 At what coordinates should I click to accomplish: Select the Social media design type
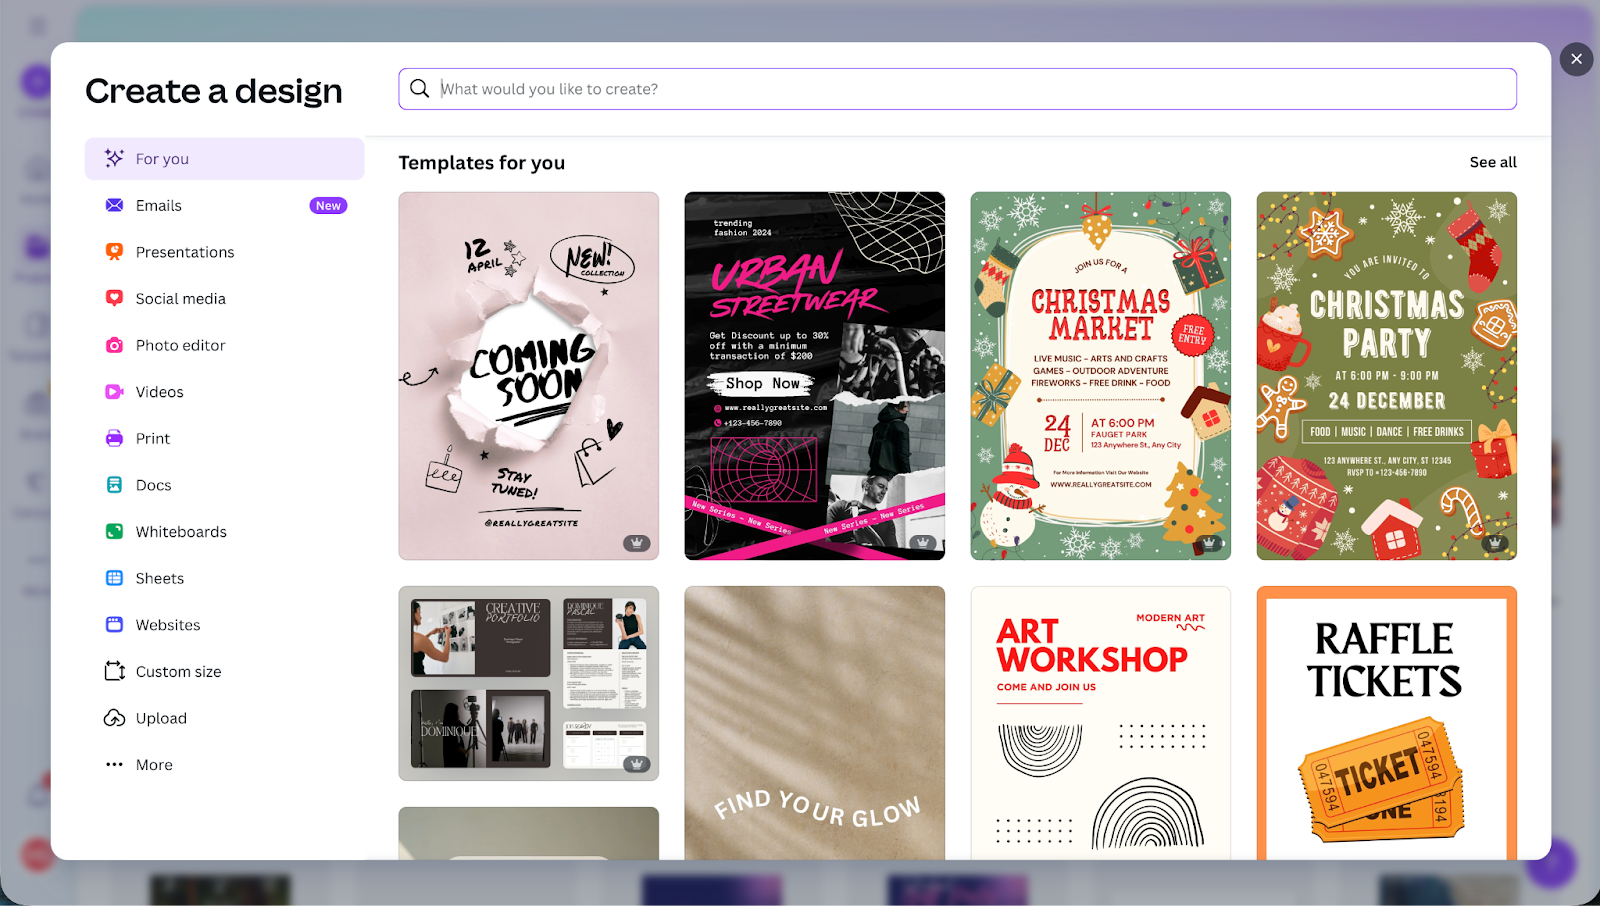tap(180, 298)
